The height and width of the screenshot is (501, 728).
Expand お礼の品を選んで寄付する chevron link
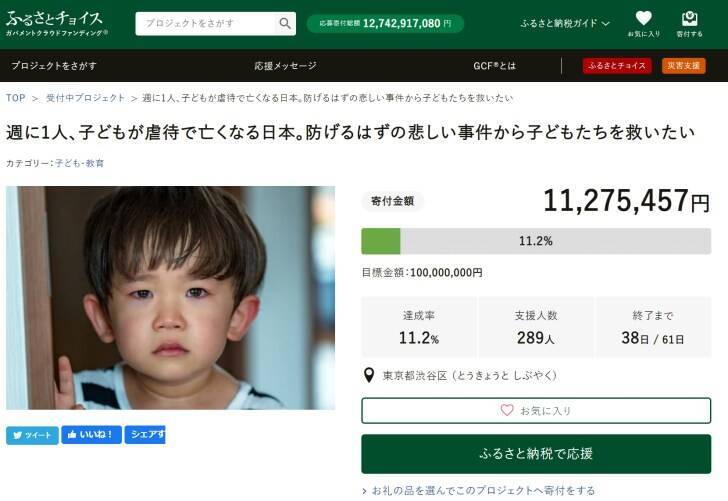479,490
